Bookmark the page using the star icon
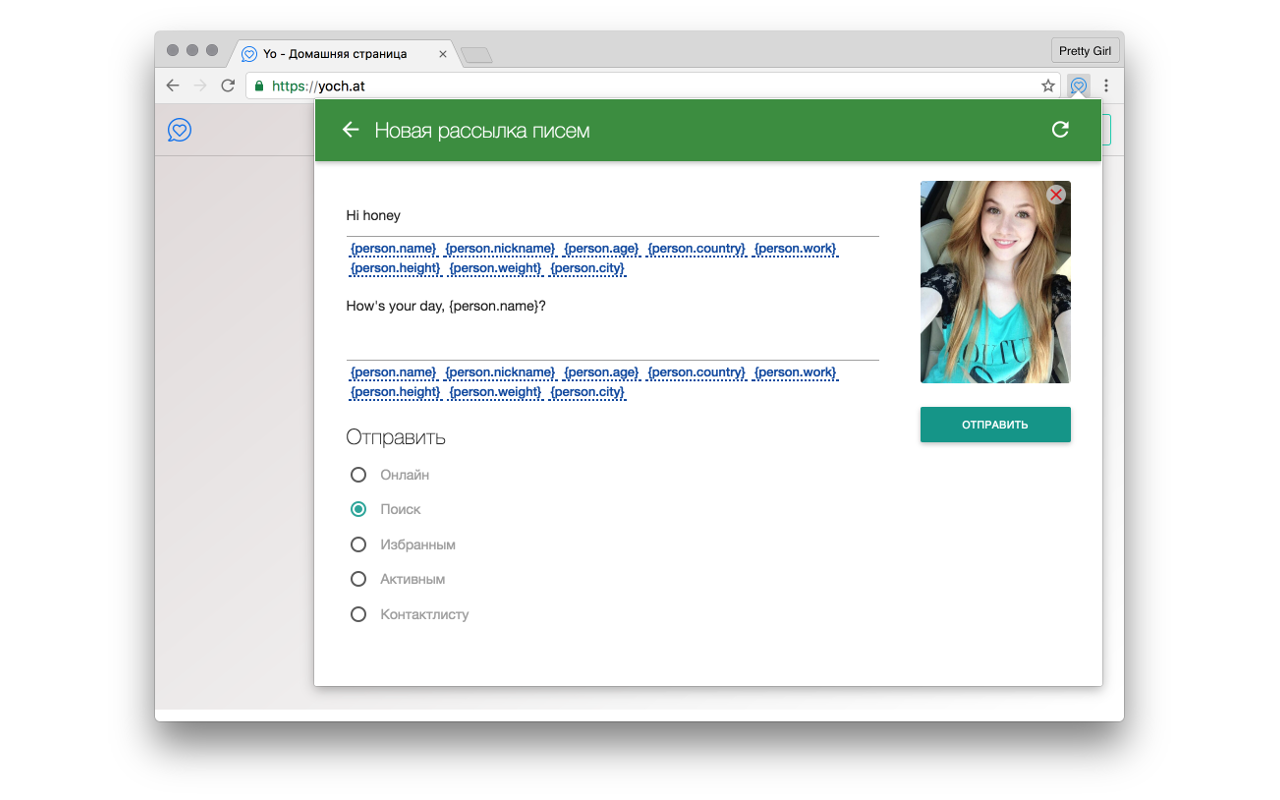1280x800 pixels. click(x=1047, y=85)
